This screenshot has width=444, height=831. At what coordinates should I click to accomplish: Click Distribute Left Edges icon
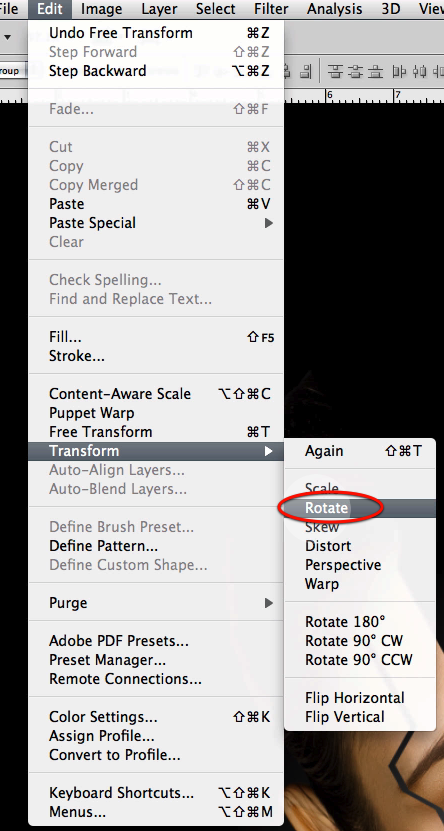[401, 71]
